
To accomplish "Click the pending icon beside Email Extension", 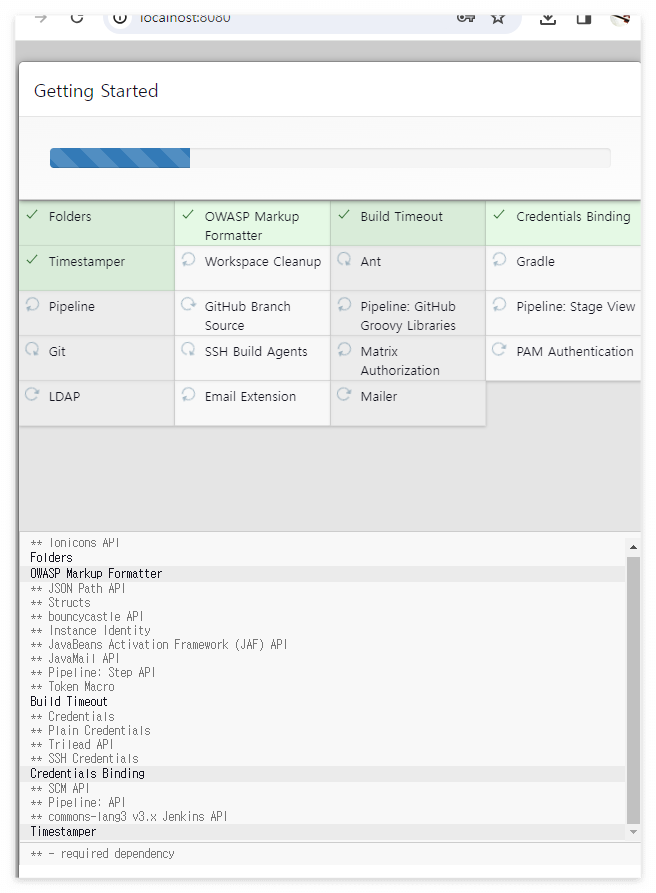I will tap(188, 394).
